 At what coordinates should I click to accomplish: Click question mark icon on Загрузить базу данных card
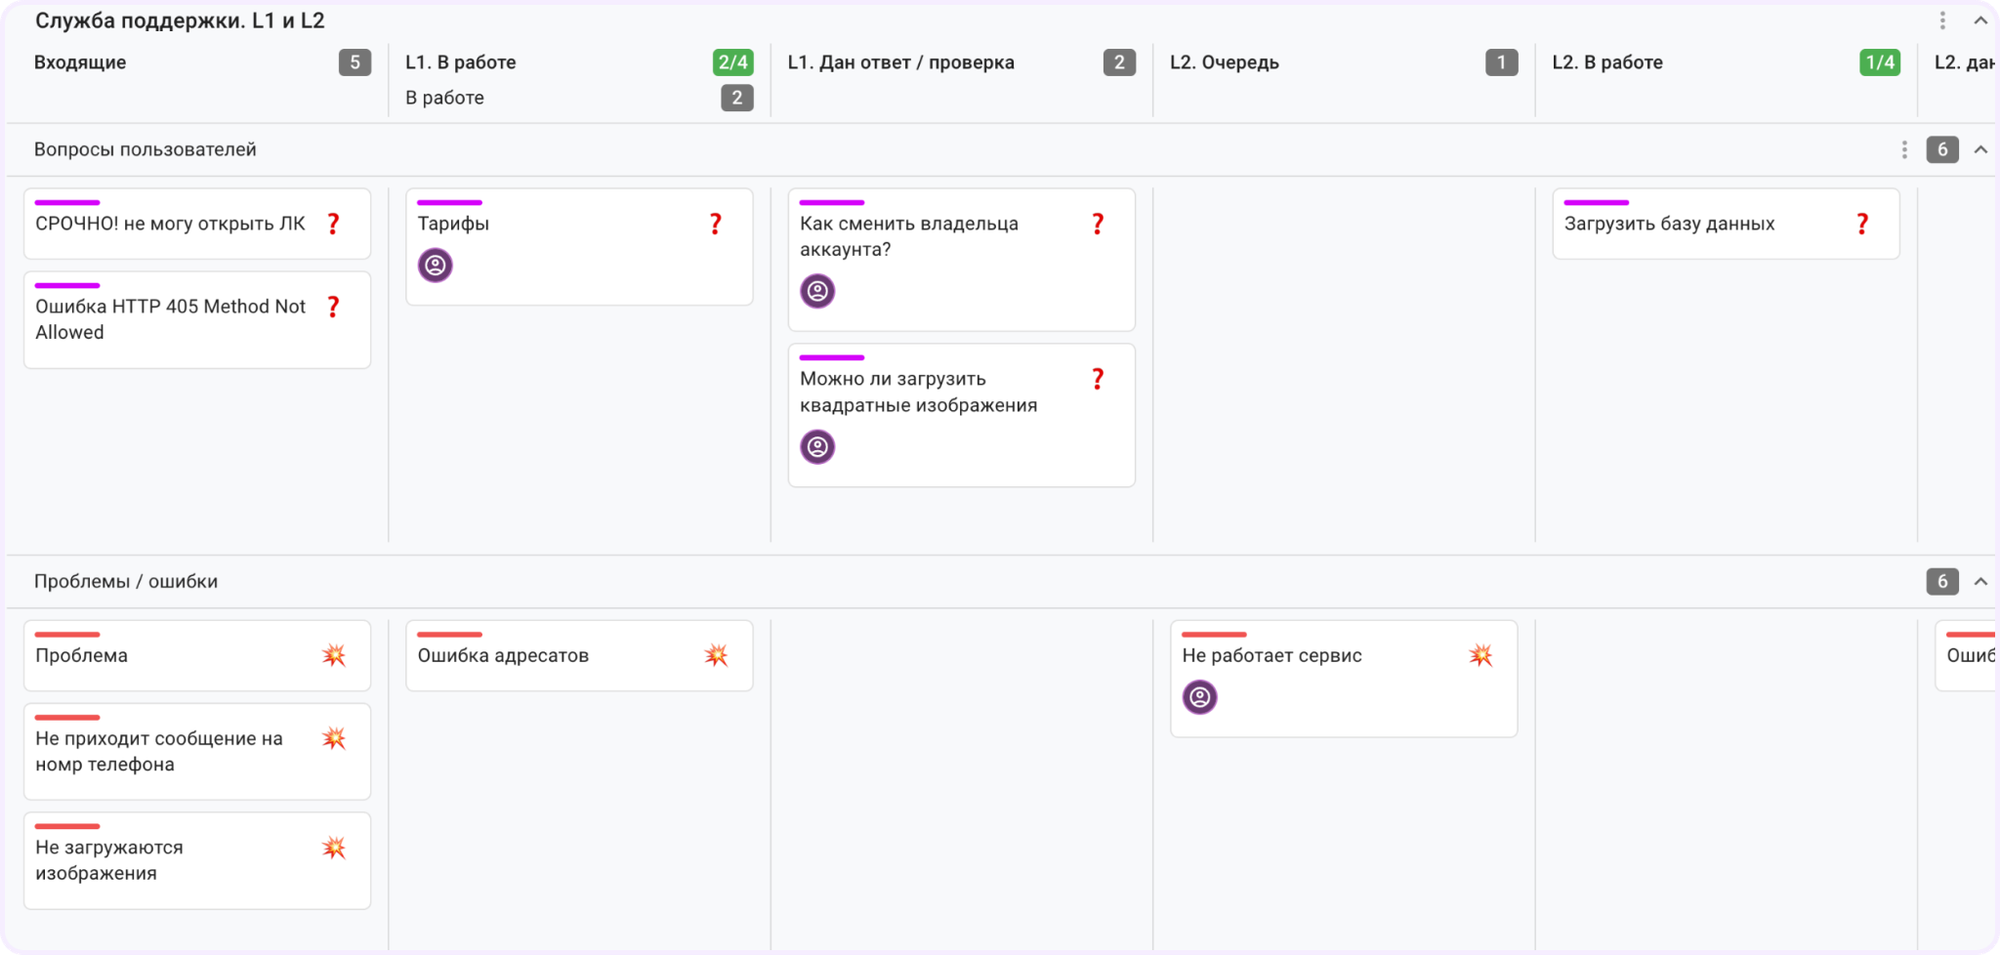(1862, 224)
